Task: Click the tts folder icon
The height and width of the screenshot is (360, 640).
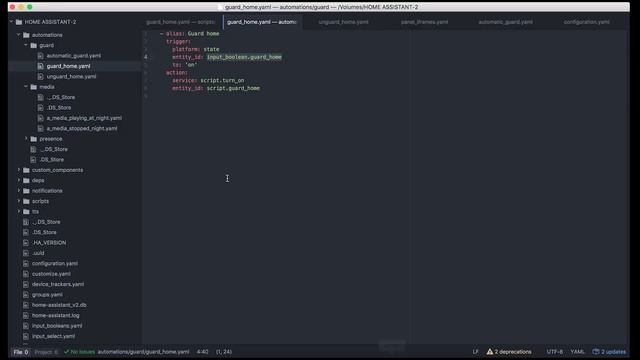Action: (27, 211)
